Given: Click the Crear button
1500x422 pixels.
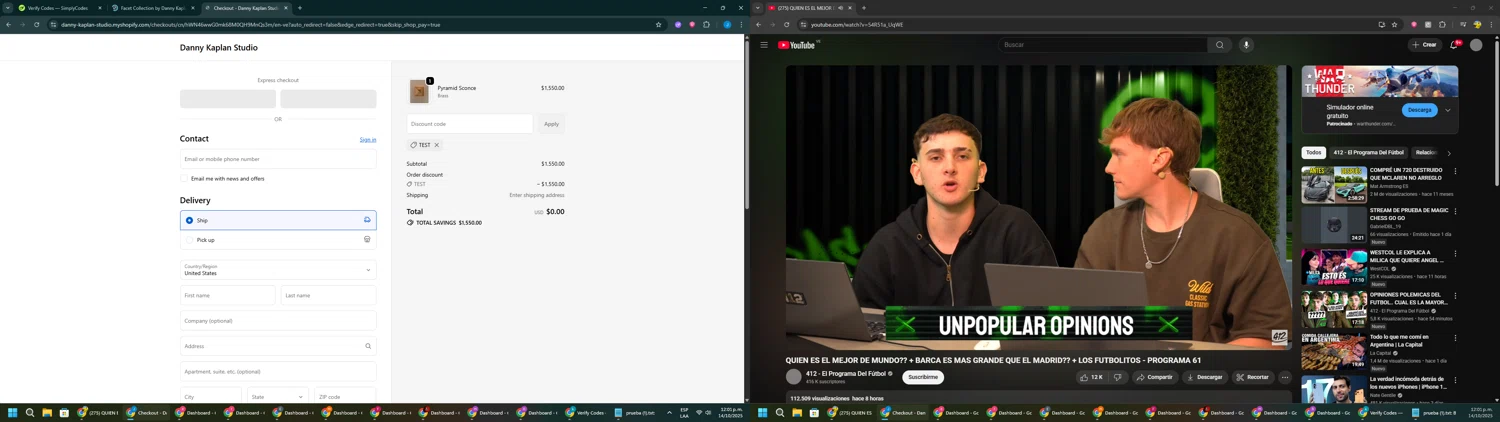Looking at the screenshot, I should coord(1424,45).
